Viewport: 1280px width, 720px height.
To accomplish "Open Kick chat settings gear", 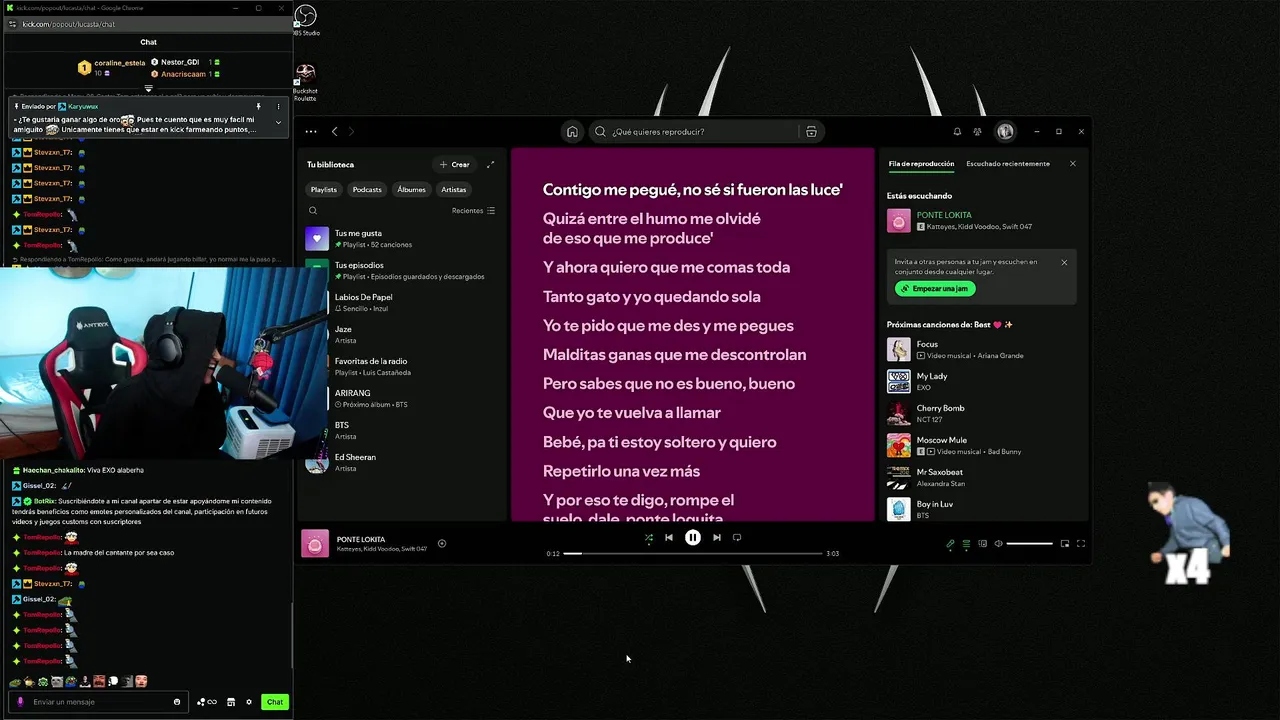I will click(249, 702).
